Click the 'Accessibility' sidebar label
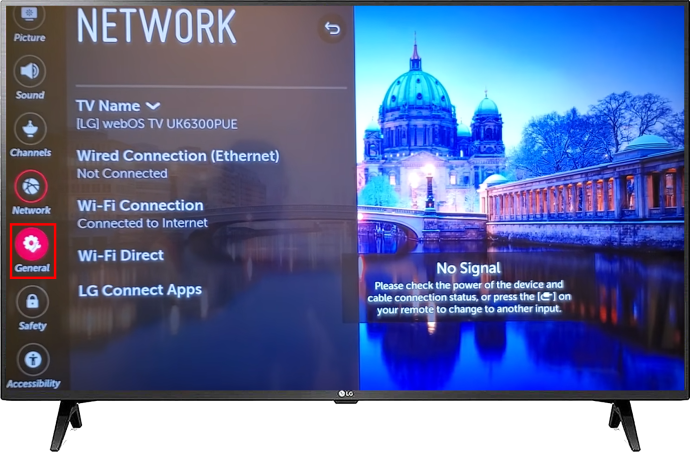 pos(33,383)
